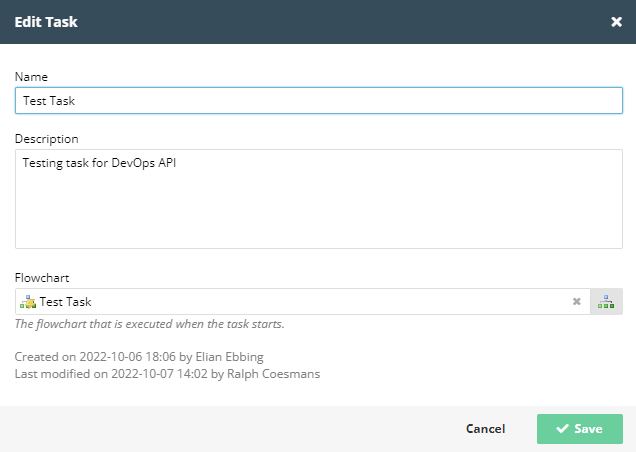The height and width of the screenshot is (452, 636).
Task: Click the Name label
Action: (x=31, y=77)
